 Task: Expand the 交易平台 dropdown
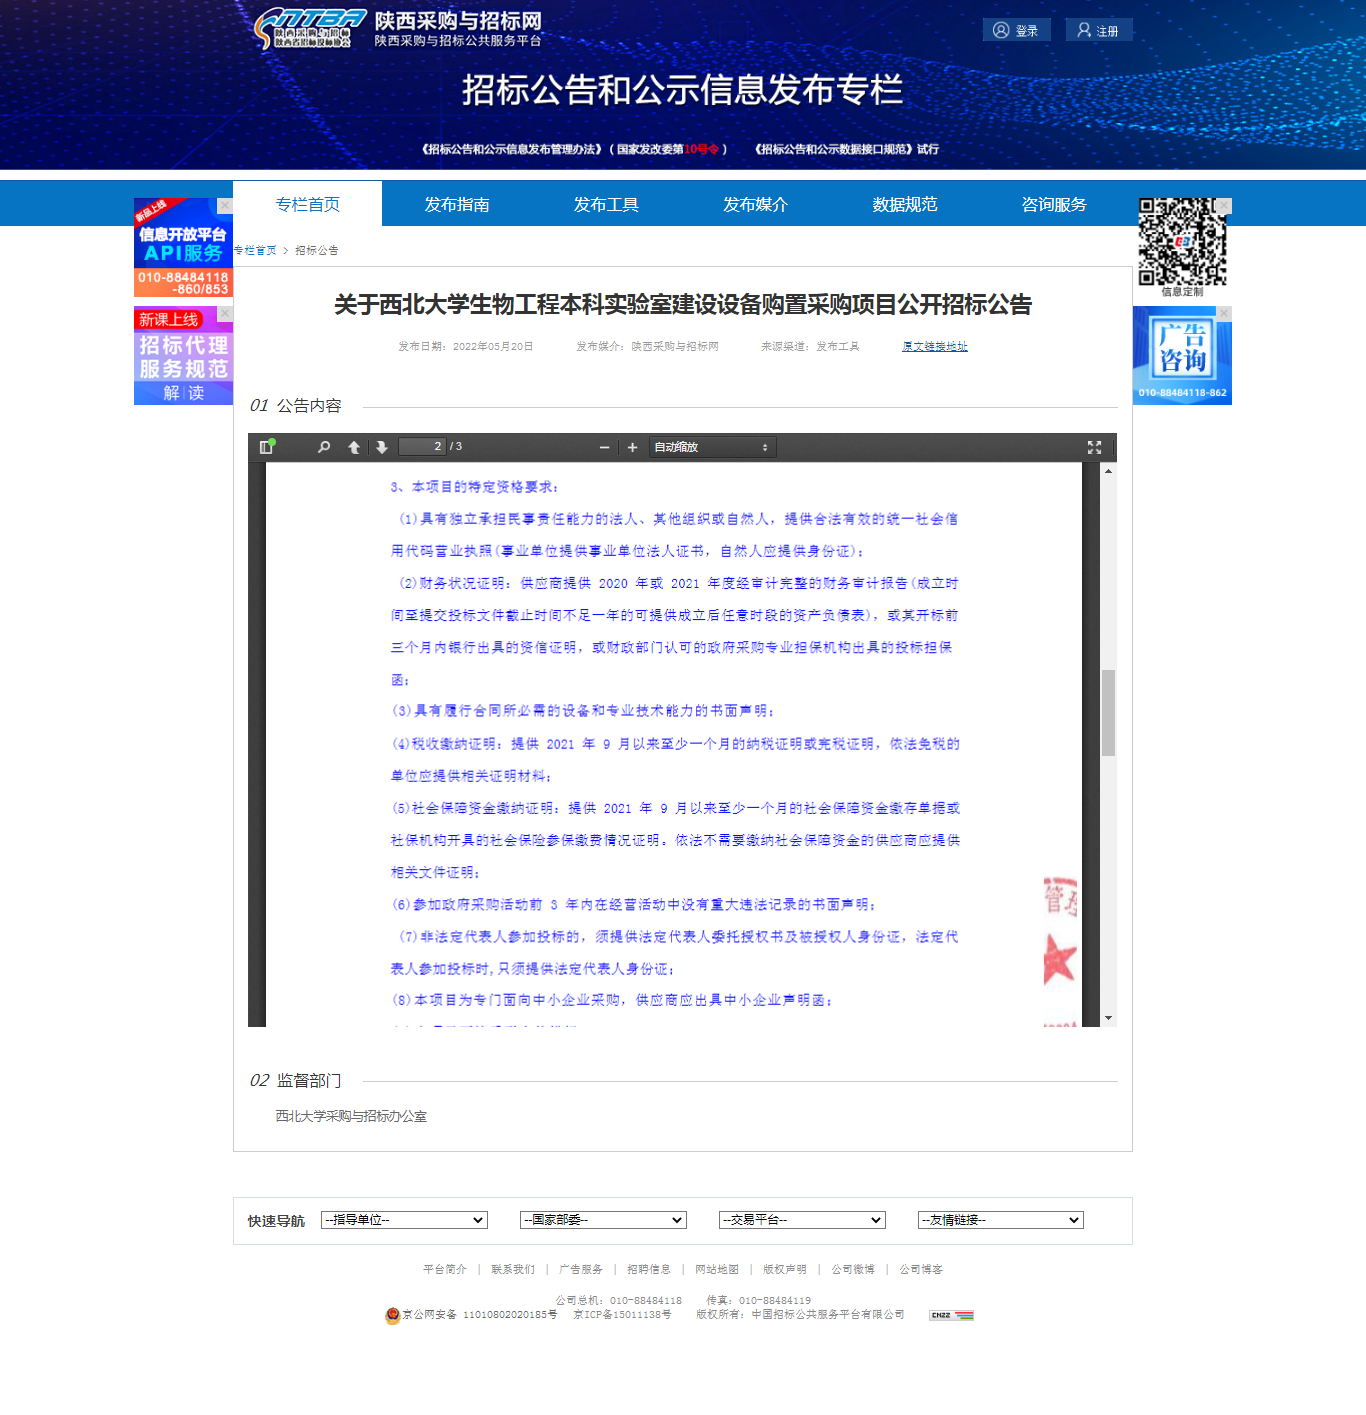tap(802, 1220)
